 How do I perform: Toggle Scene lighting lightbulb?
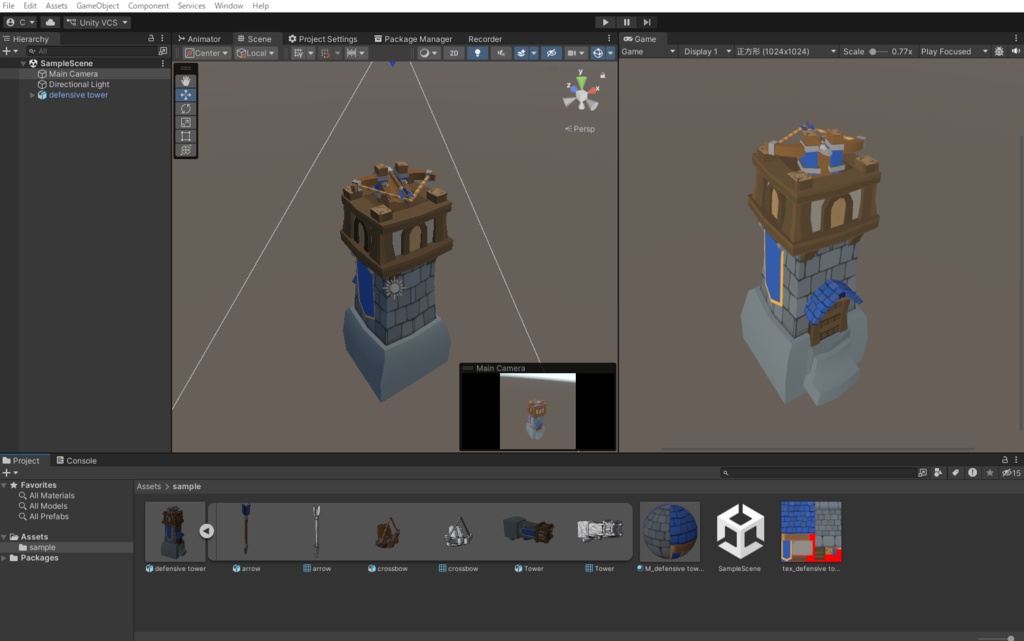coord(477,53)
